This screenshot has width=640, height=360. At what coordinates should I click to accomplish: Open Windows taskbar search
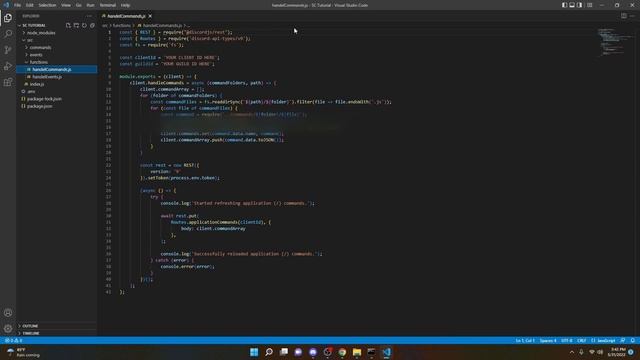click(269, 352)
